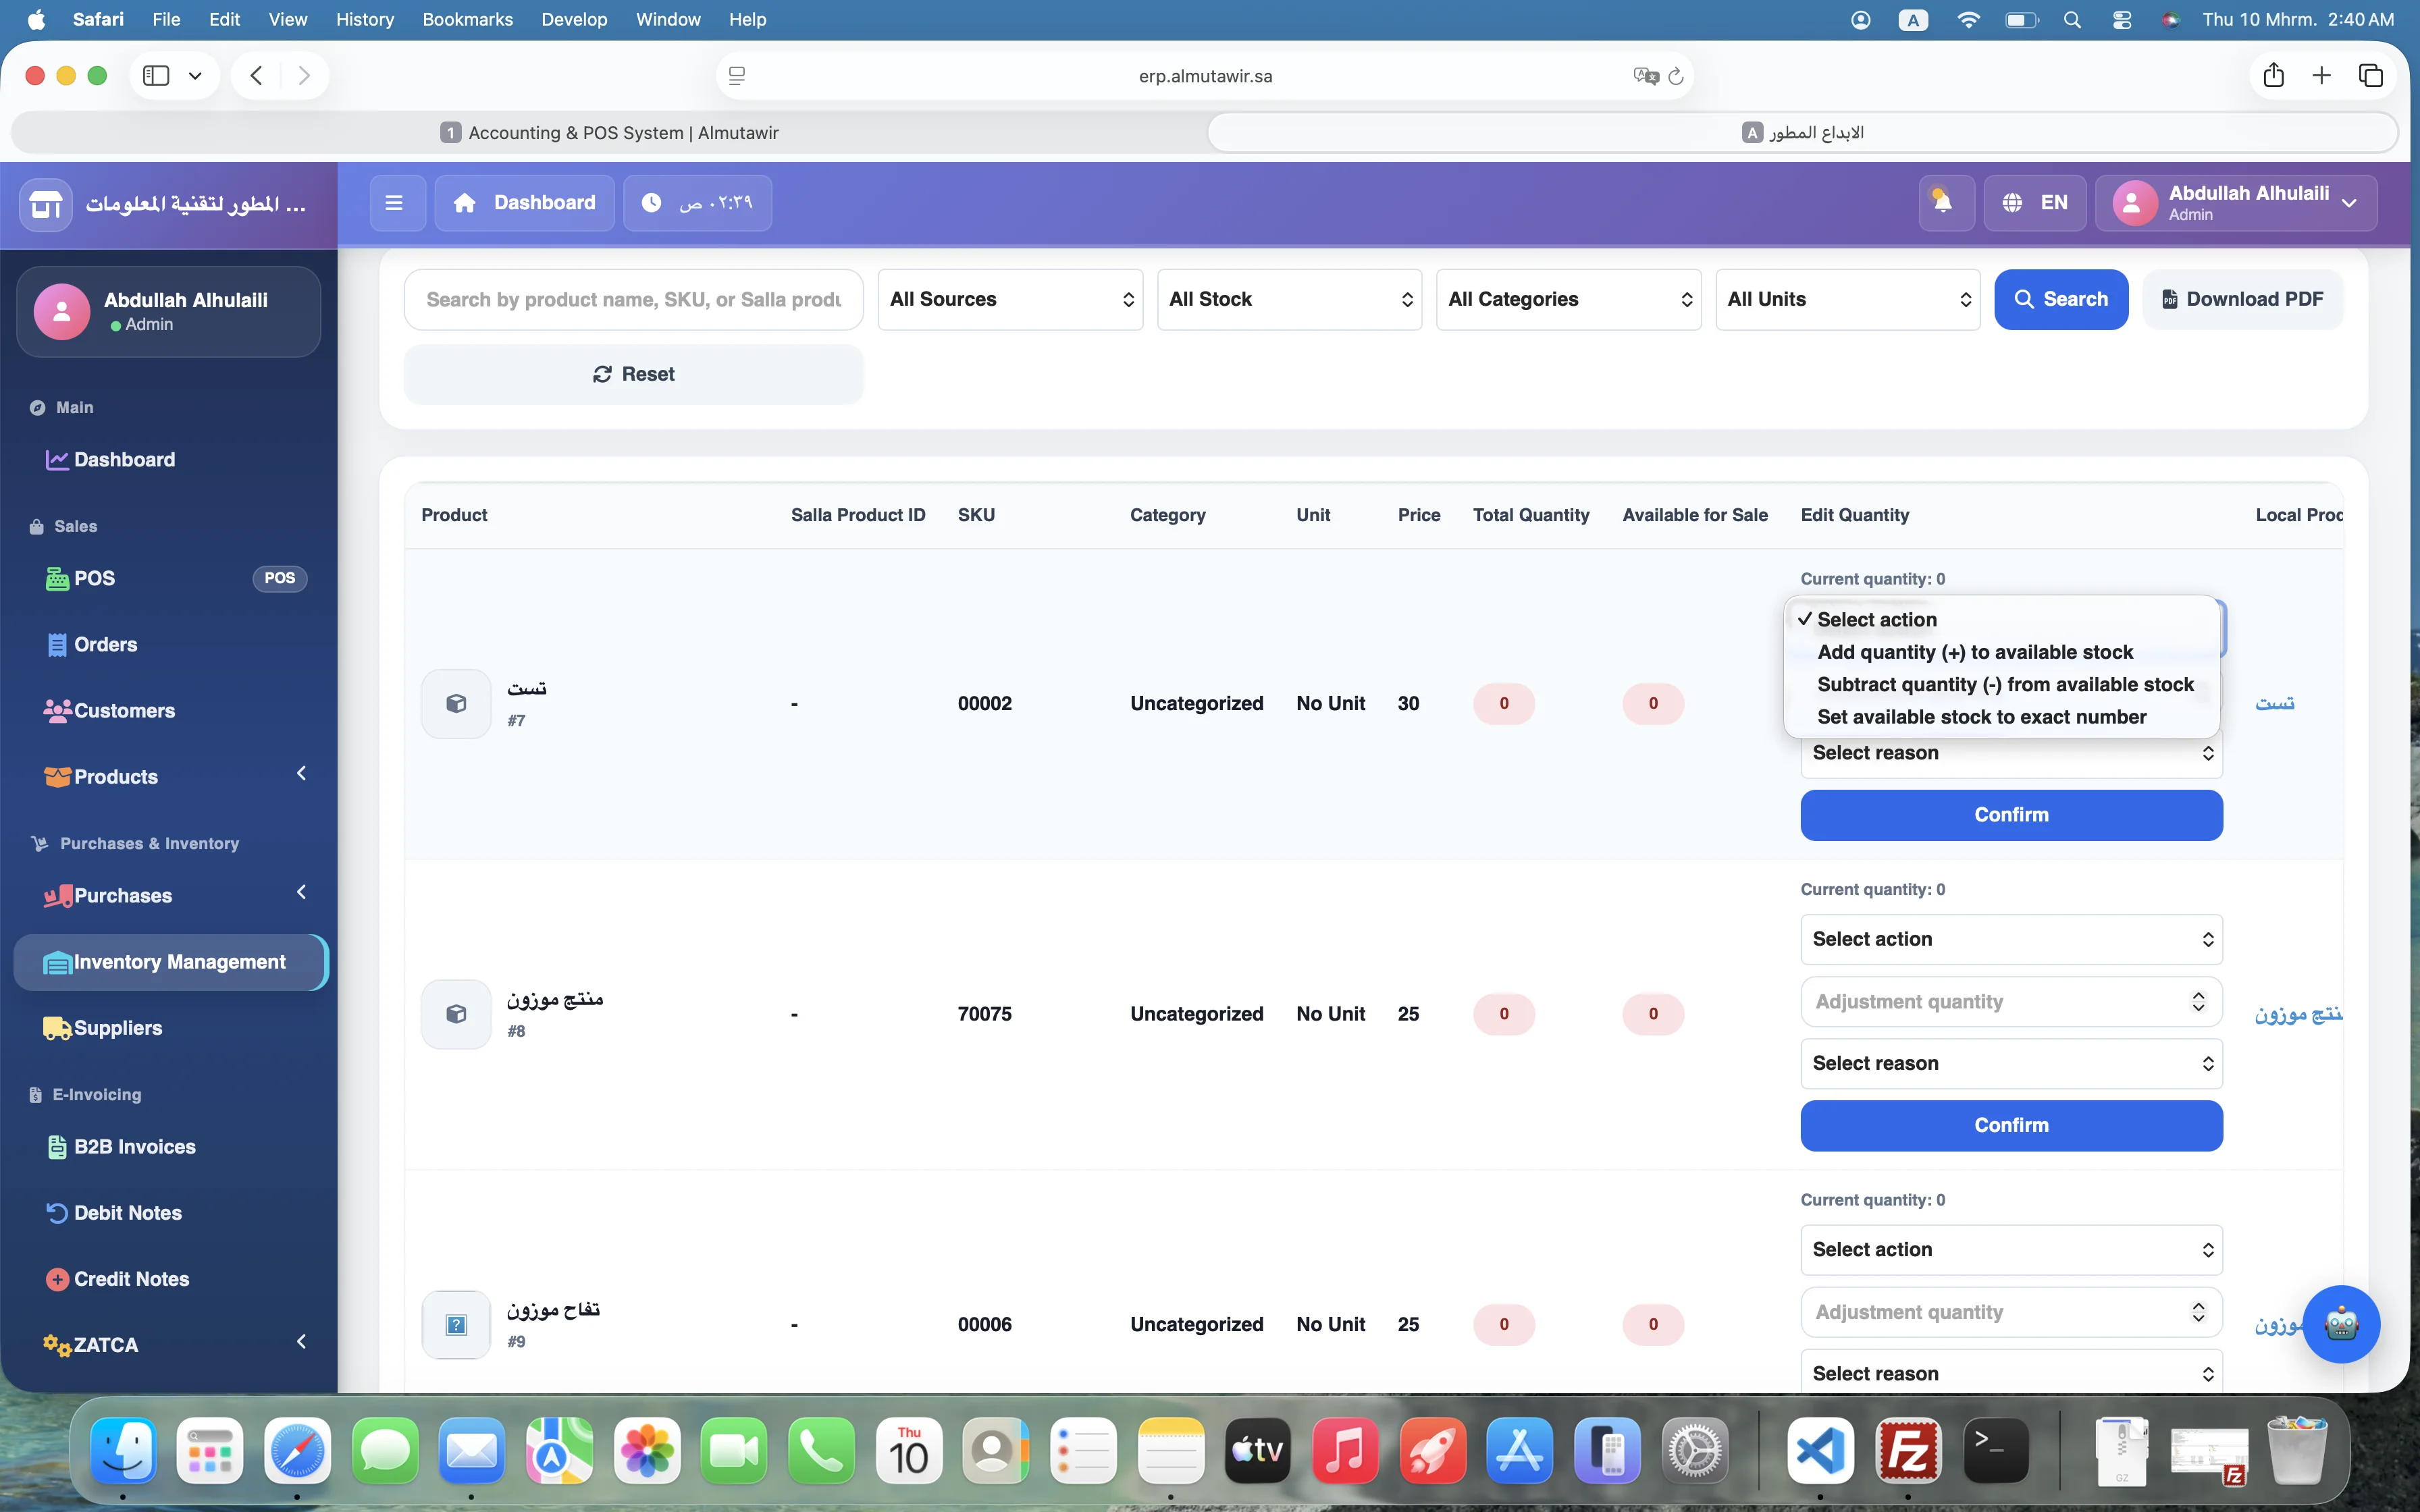Click product box thumbnail for item #7
The height and width of the screenshot is (1512, 2420).
pyautogui.click(x=456, y=703)
